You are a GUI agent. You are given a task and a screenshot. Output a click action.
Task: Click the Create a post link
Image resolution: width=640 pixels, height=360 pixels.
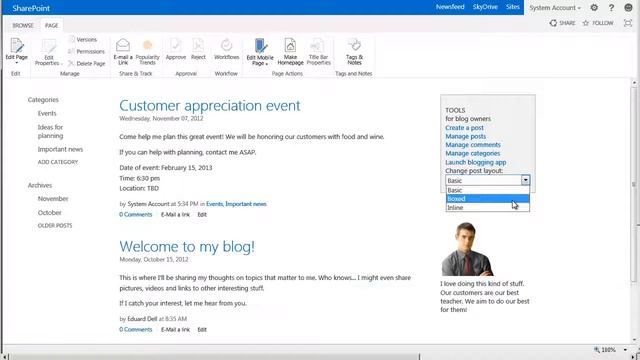click(x=464, y=128)
